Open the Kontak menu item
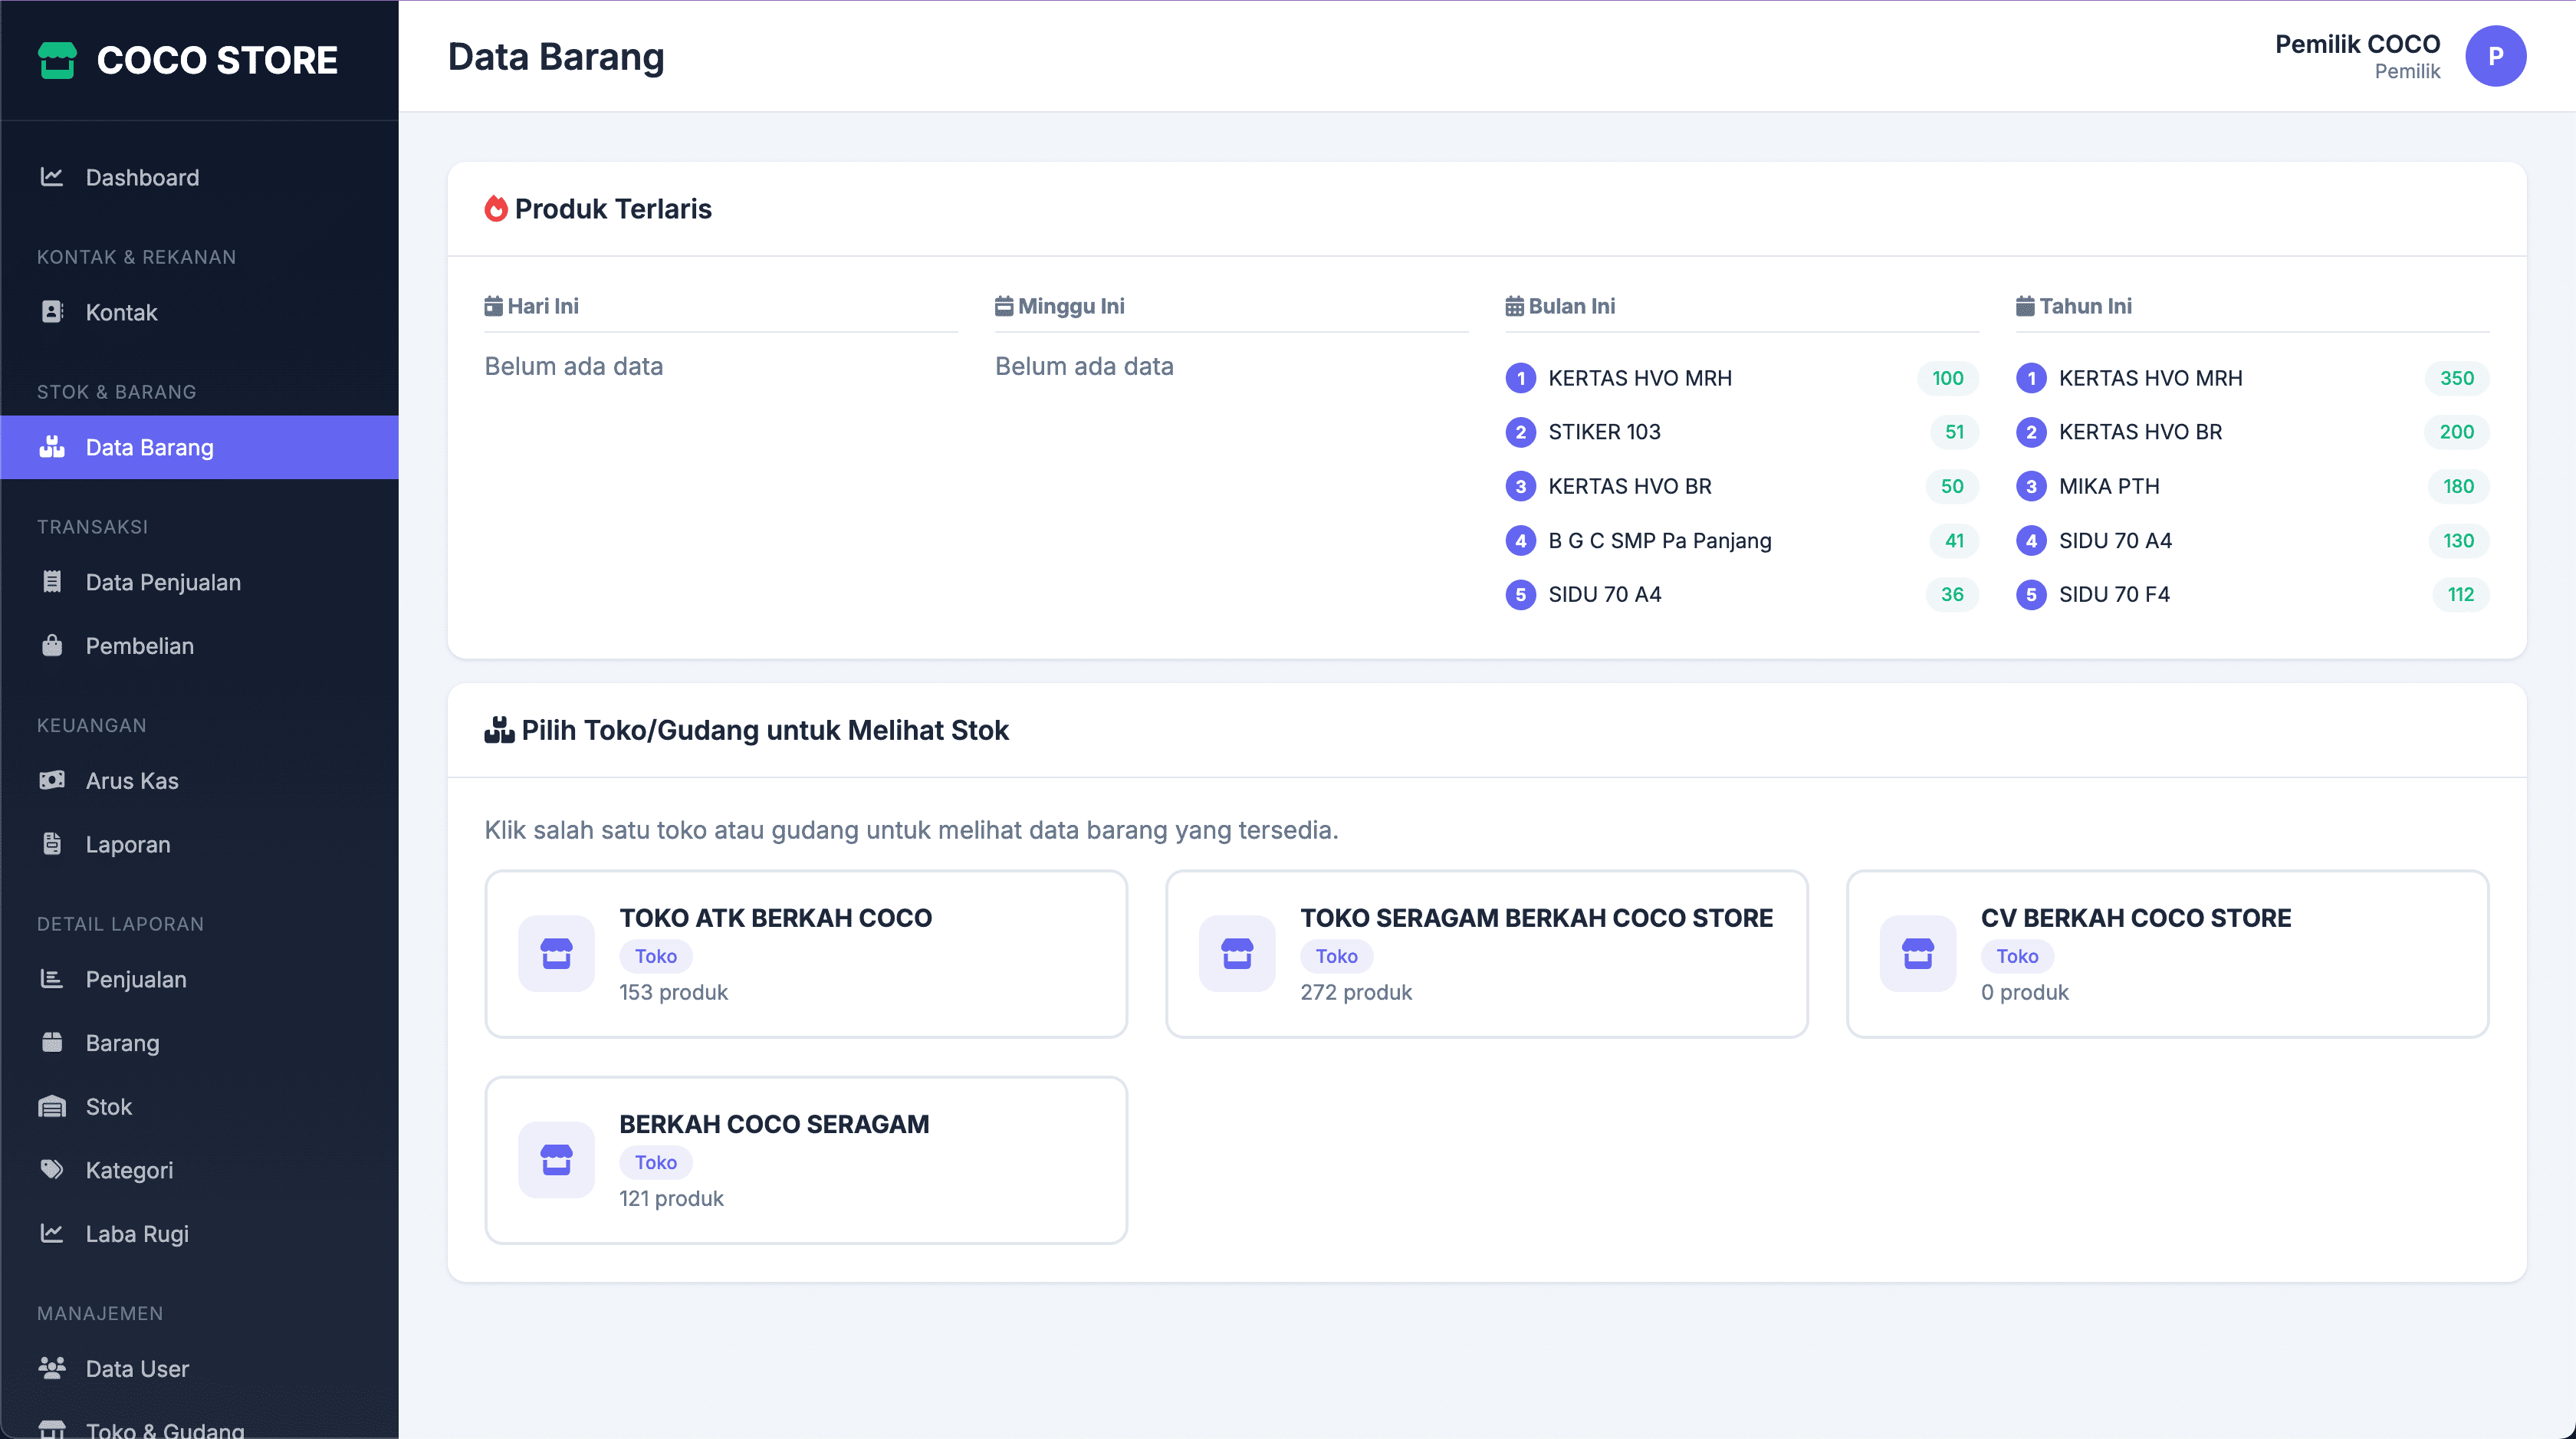The width and height of the screenshot is (2576, 1439). [199, 312]
